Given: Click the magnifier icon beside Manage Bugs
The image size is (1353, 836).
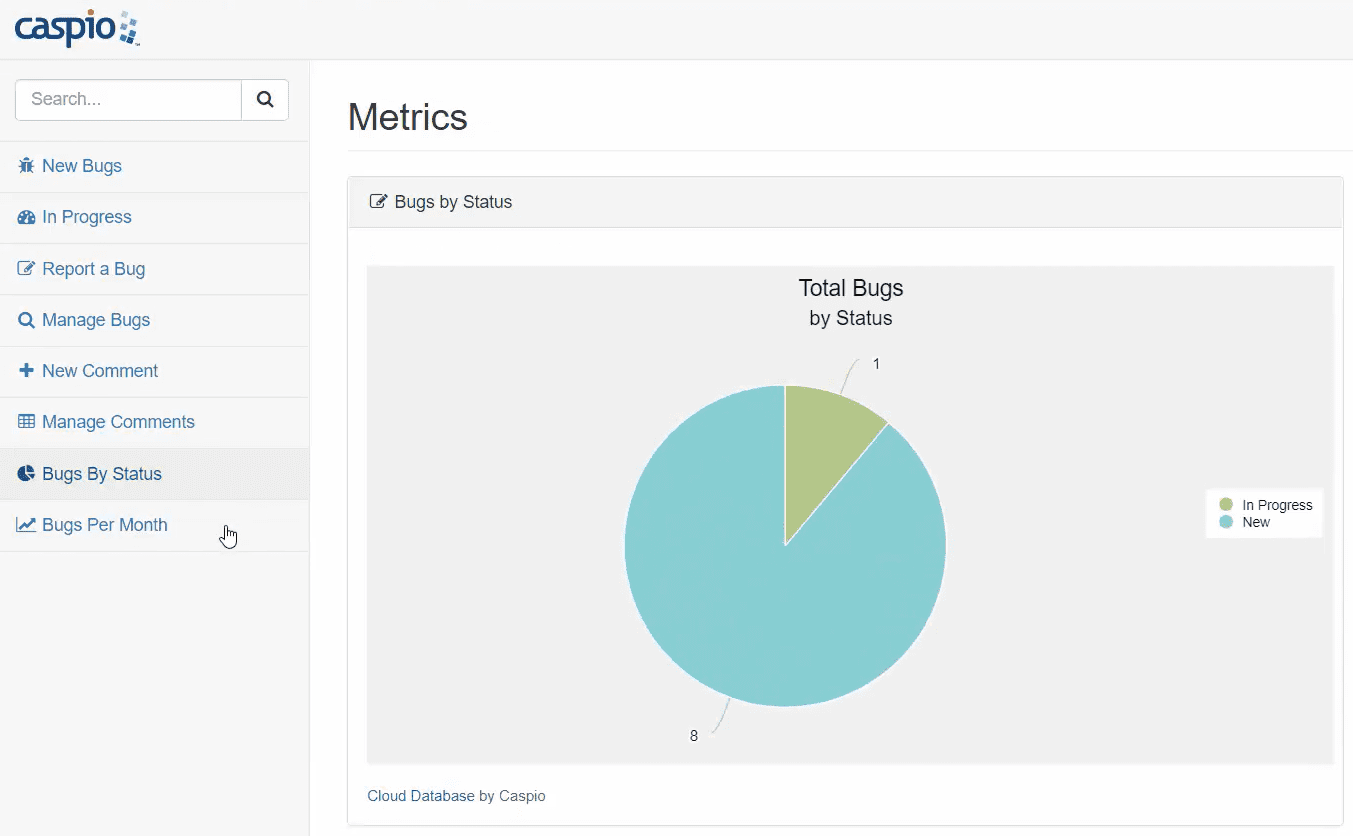Looking at the screenshot, I should pyautogui.click(x=26, y=321).
